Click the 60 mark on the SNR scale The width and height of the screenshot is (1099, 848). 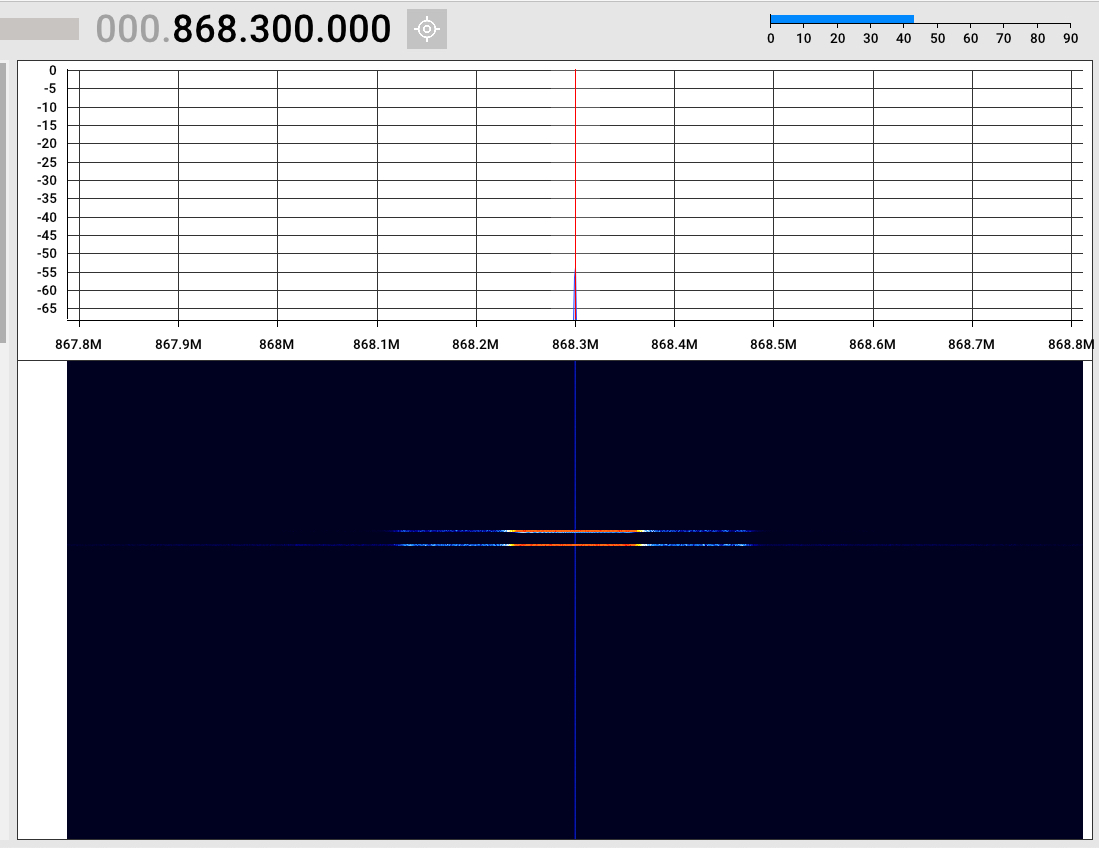pos(970,39)
